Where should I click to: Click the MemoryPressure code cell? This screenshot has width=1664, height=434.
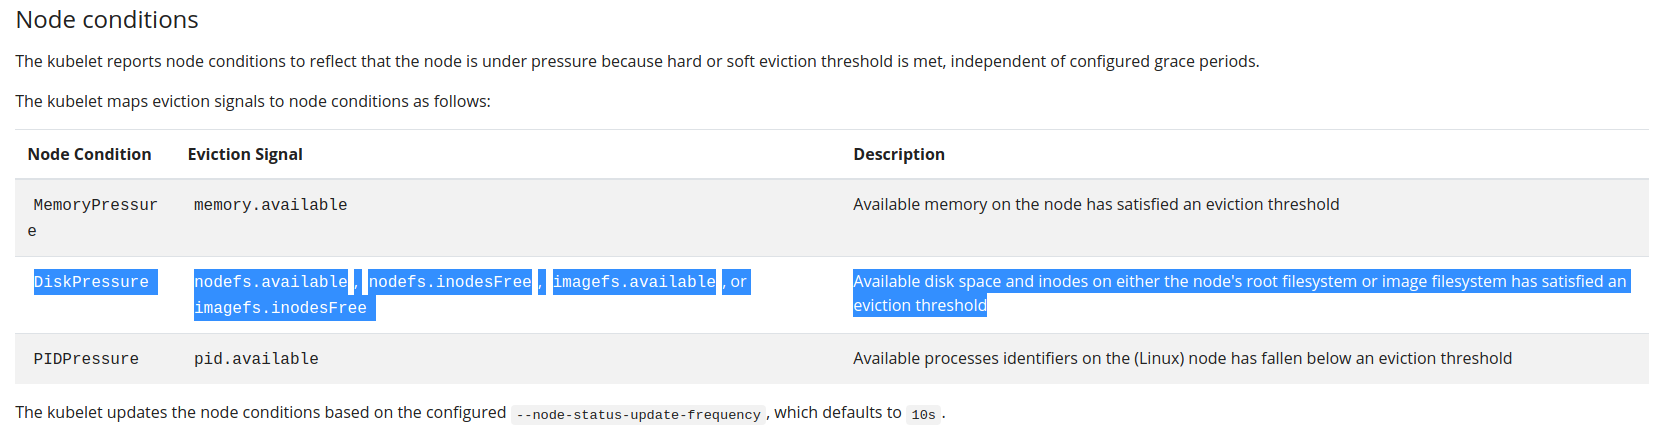click(95, 218)
